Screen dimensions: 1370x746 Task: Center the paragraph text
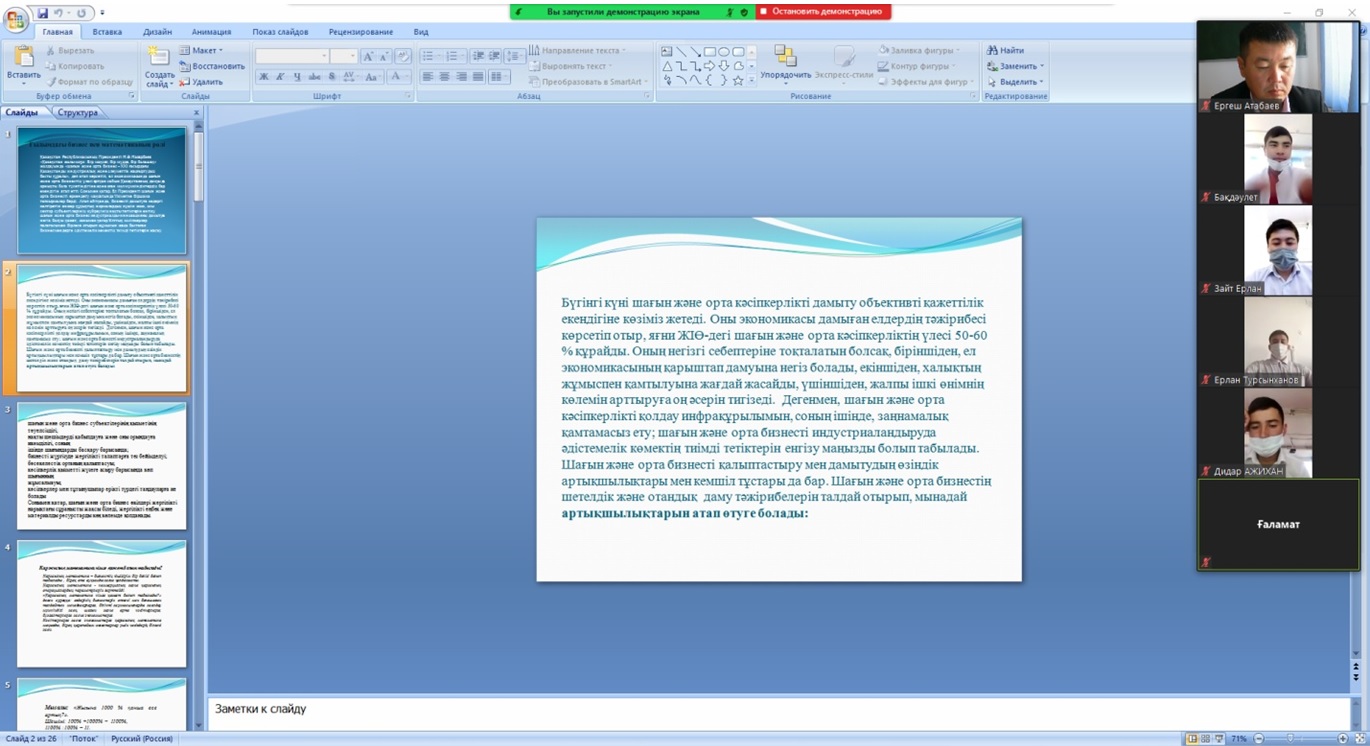point(445,77)
